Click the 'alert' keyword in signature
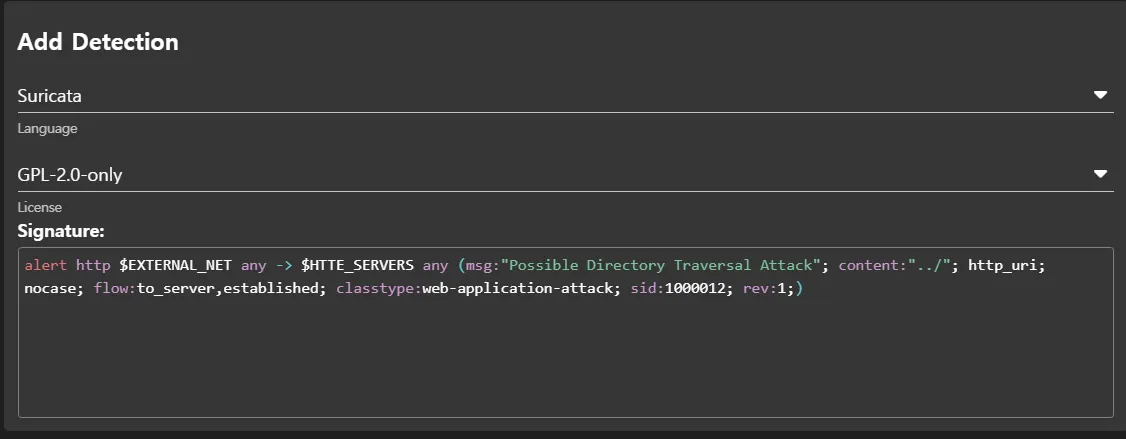This screenshot has height=439, width=1126. coord(45,265)
